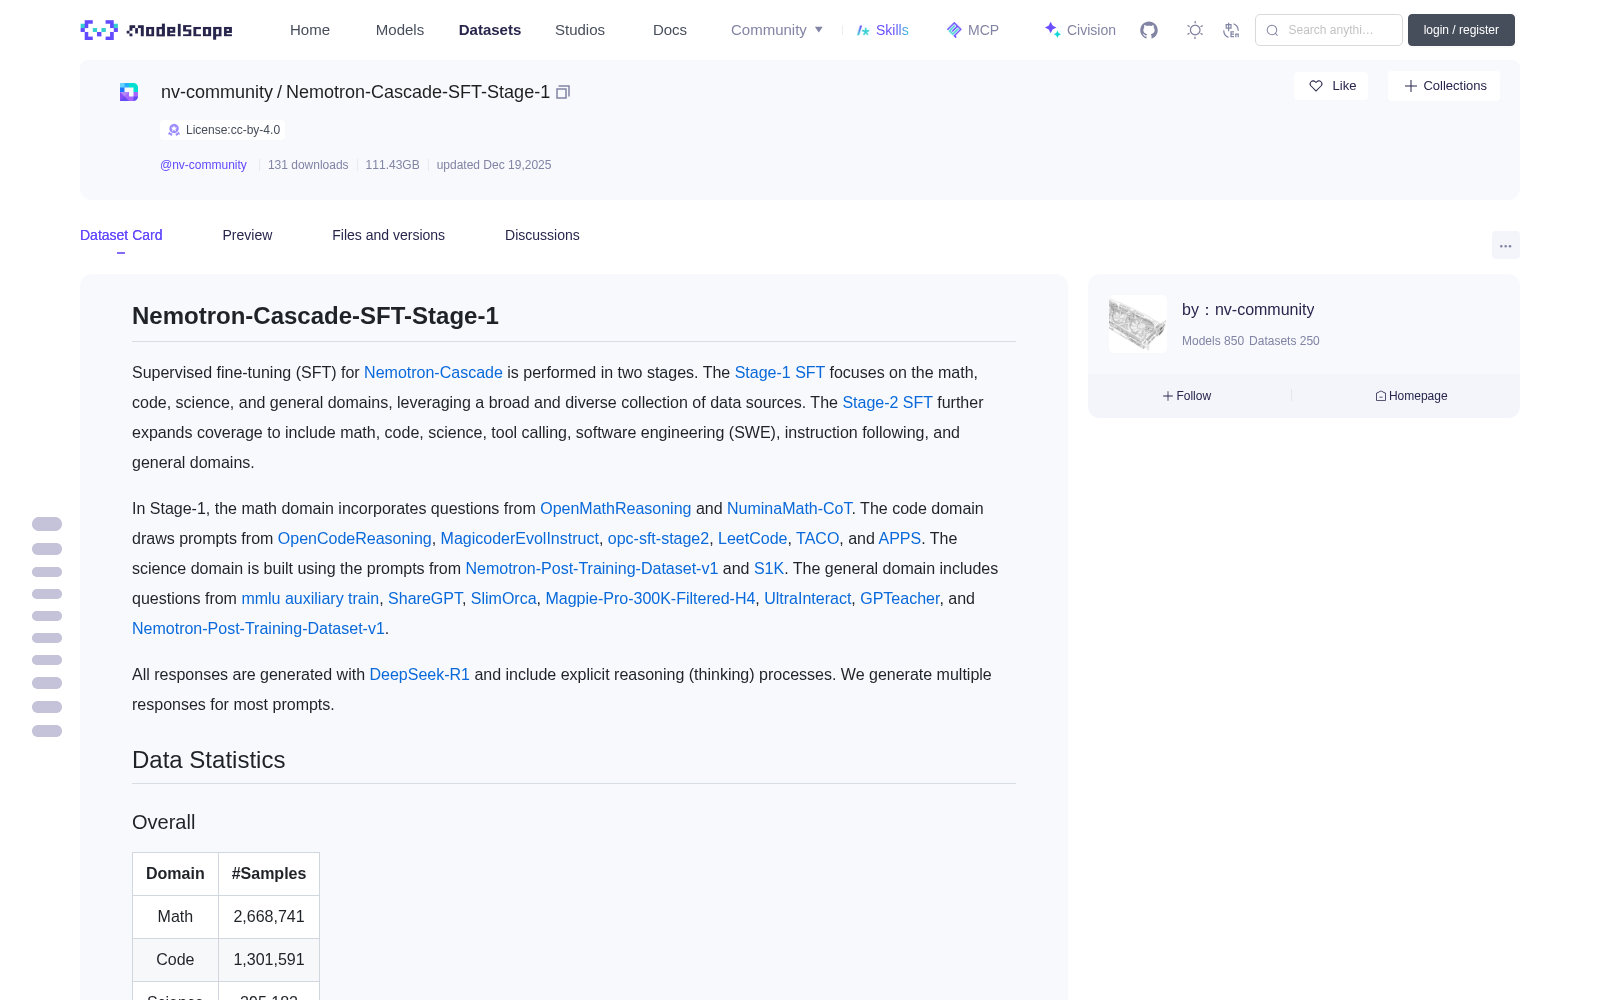Open the Models section

click(x=400, y=30)
